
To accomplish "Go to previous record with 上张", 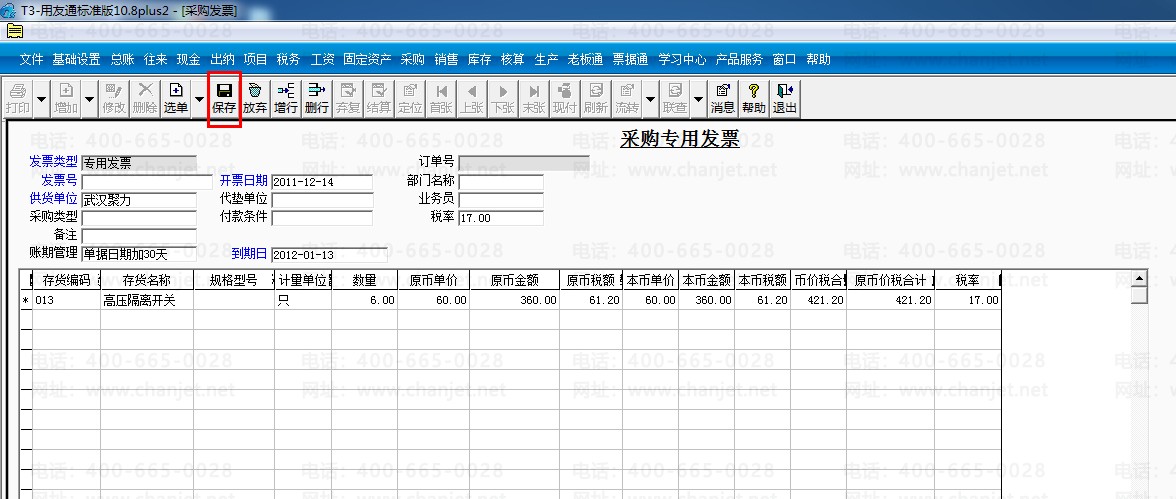I will [472, 98].
